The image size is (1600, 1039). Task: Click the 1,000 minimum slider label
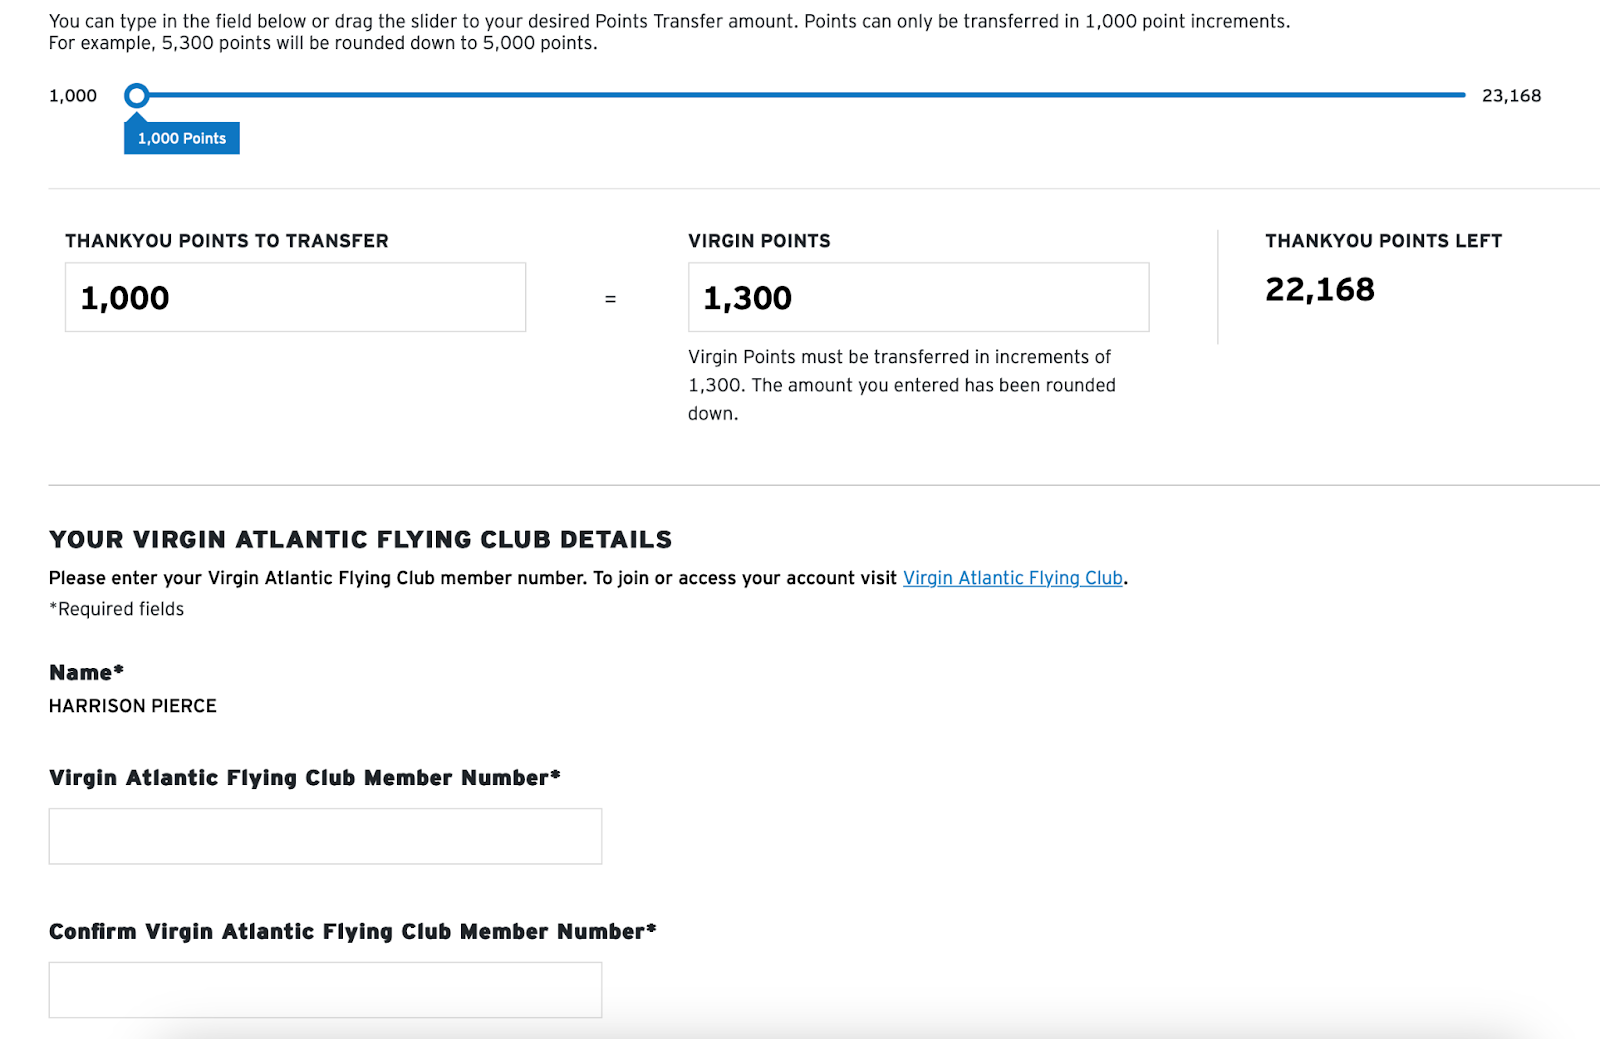click(x=73, y=96)
